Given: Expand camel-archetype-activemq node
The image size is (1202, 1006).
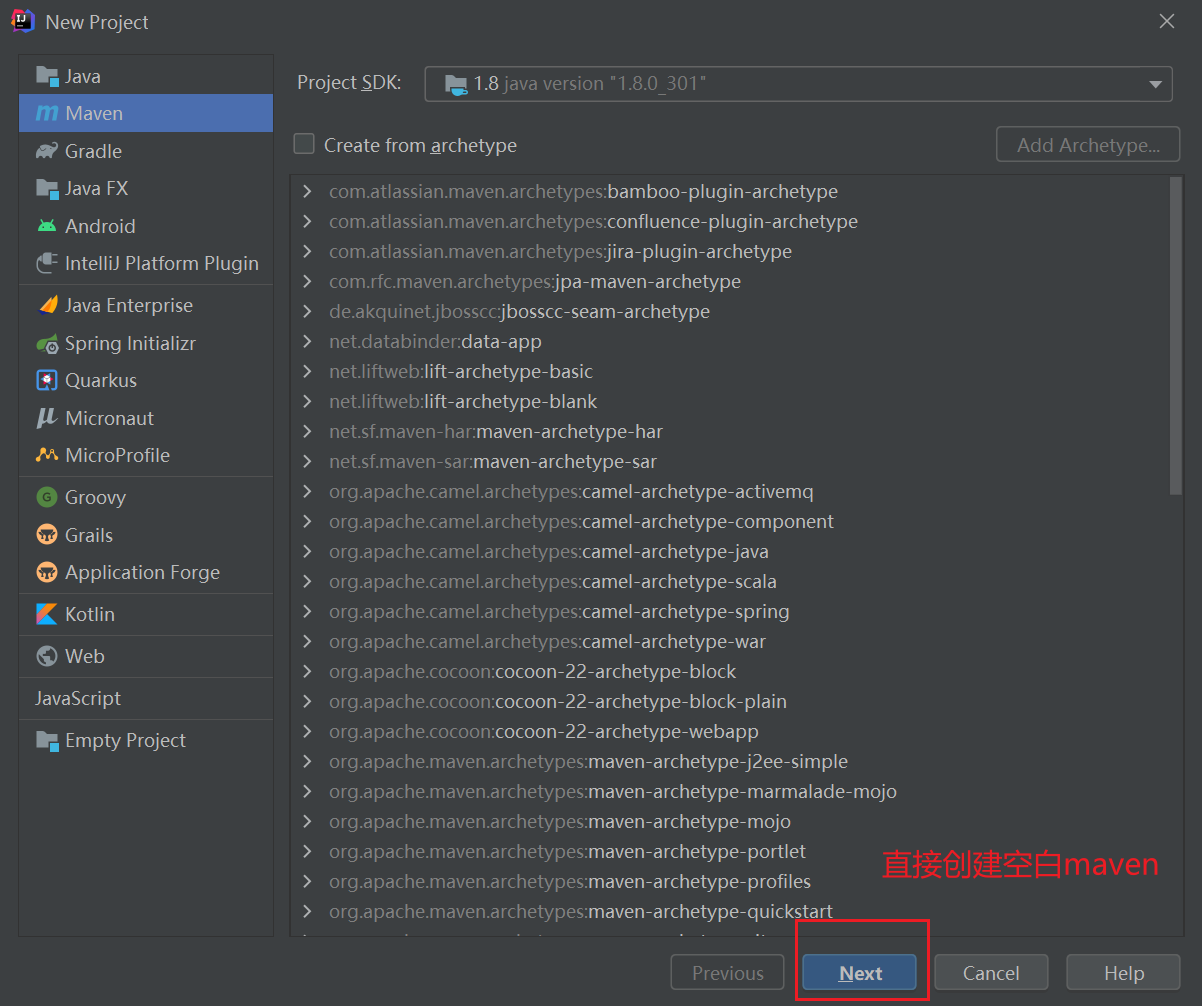Looking at the screenshot, I should (x=307, y=491).
